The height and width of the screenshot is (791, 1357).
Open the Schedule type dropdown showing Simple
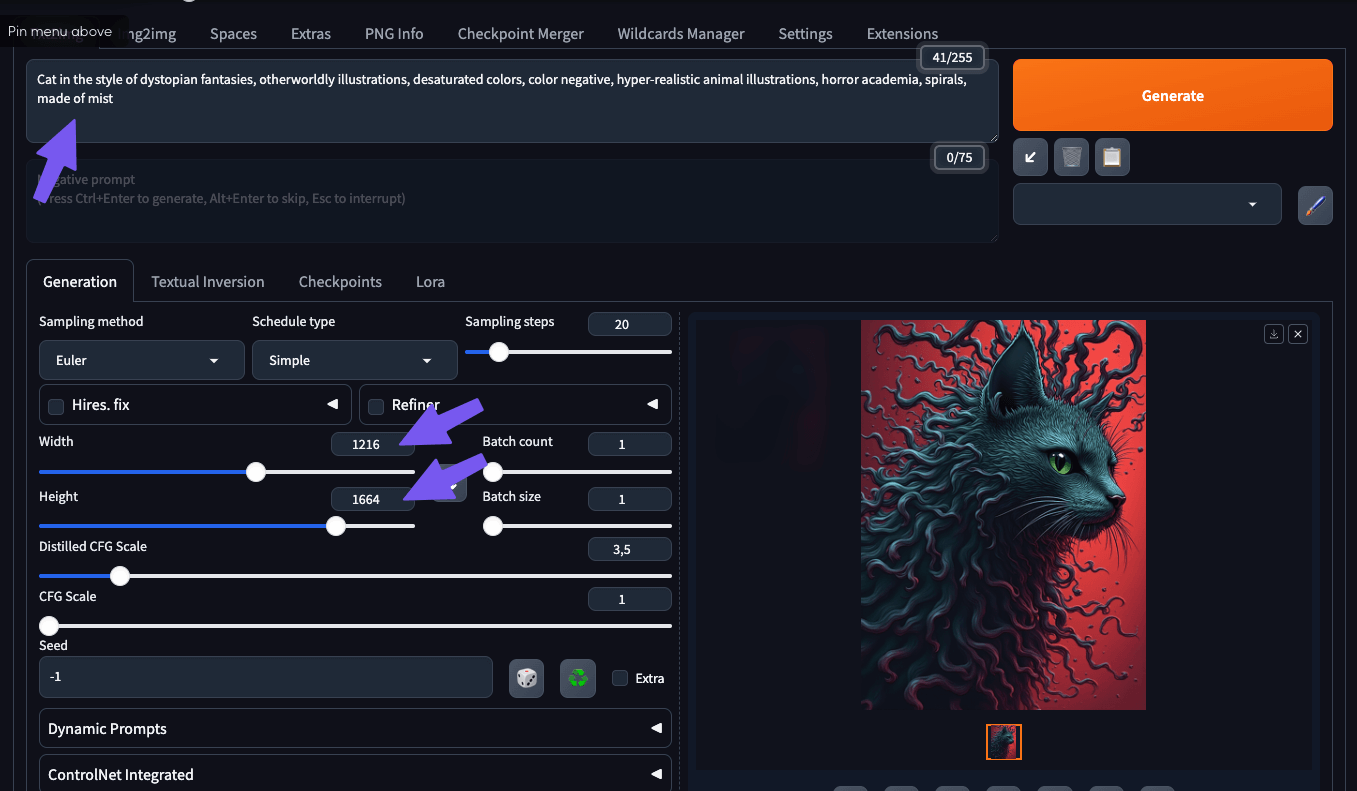pos(354,360)
